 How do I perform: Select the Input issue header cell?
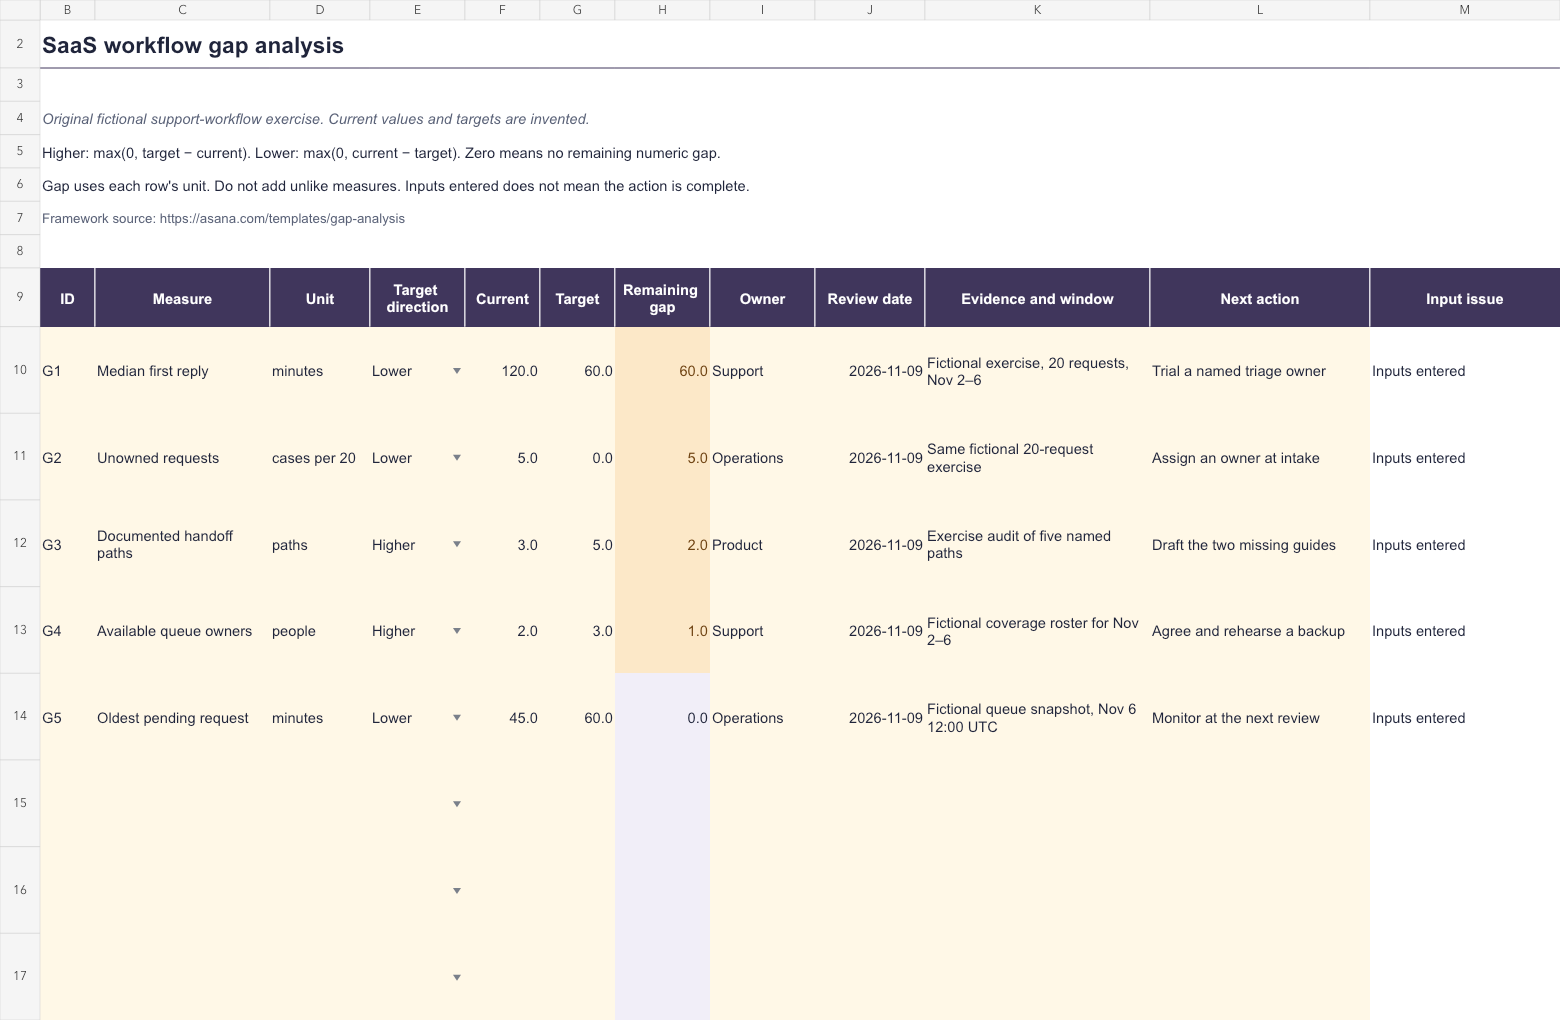[1465, 298]
